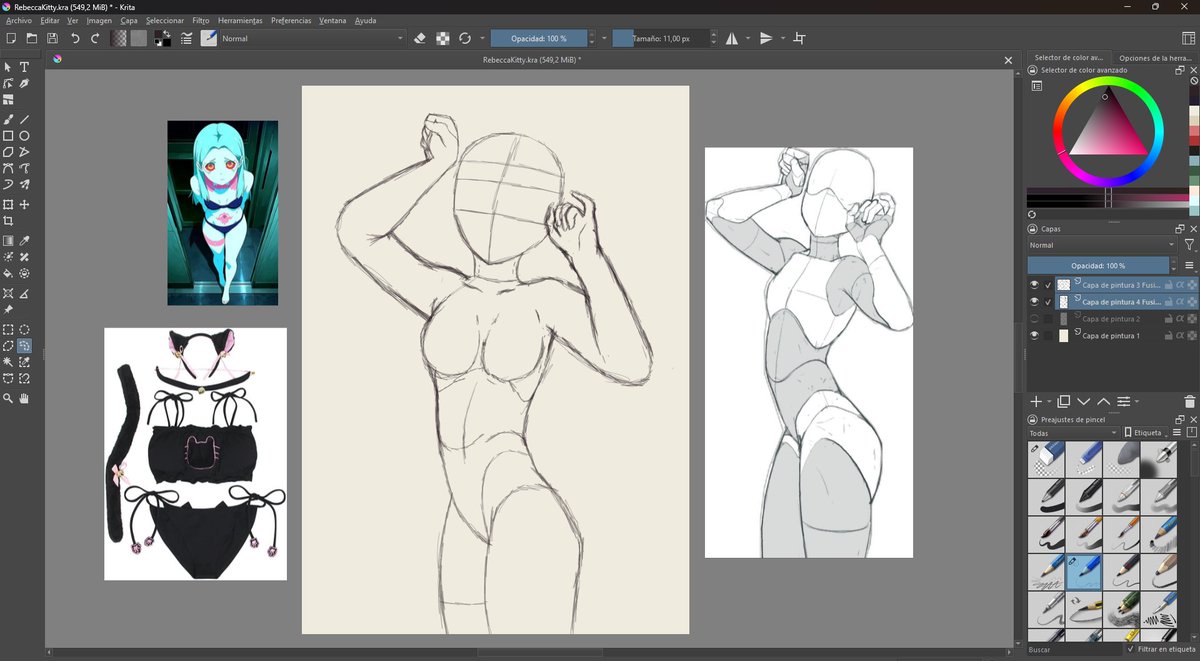Switch to Selector de color avanzado tab

coord(1069,58)
